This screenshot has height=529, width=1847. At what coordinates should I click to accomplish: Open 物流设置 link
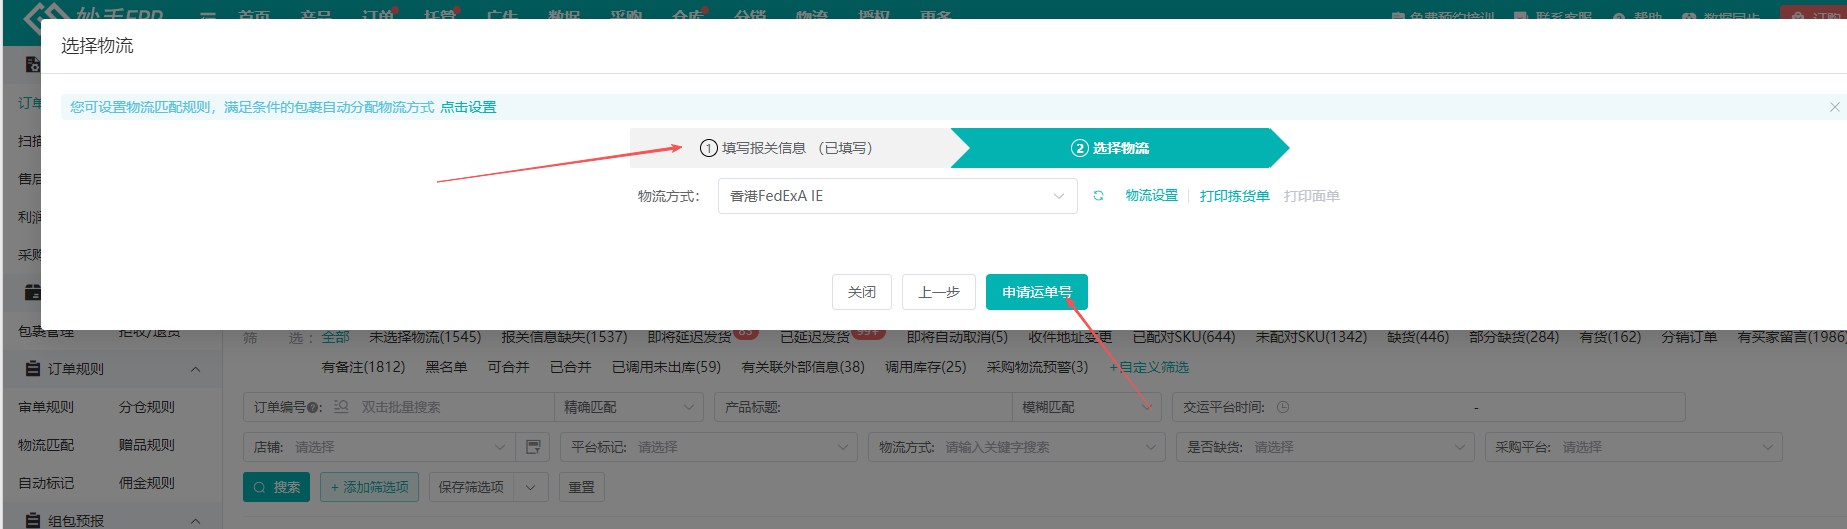tap(1151, 196)
